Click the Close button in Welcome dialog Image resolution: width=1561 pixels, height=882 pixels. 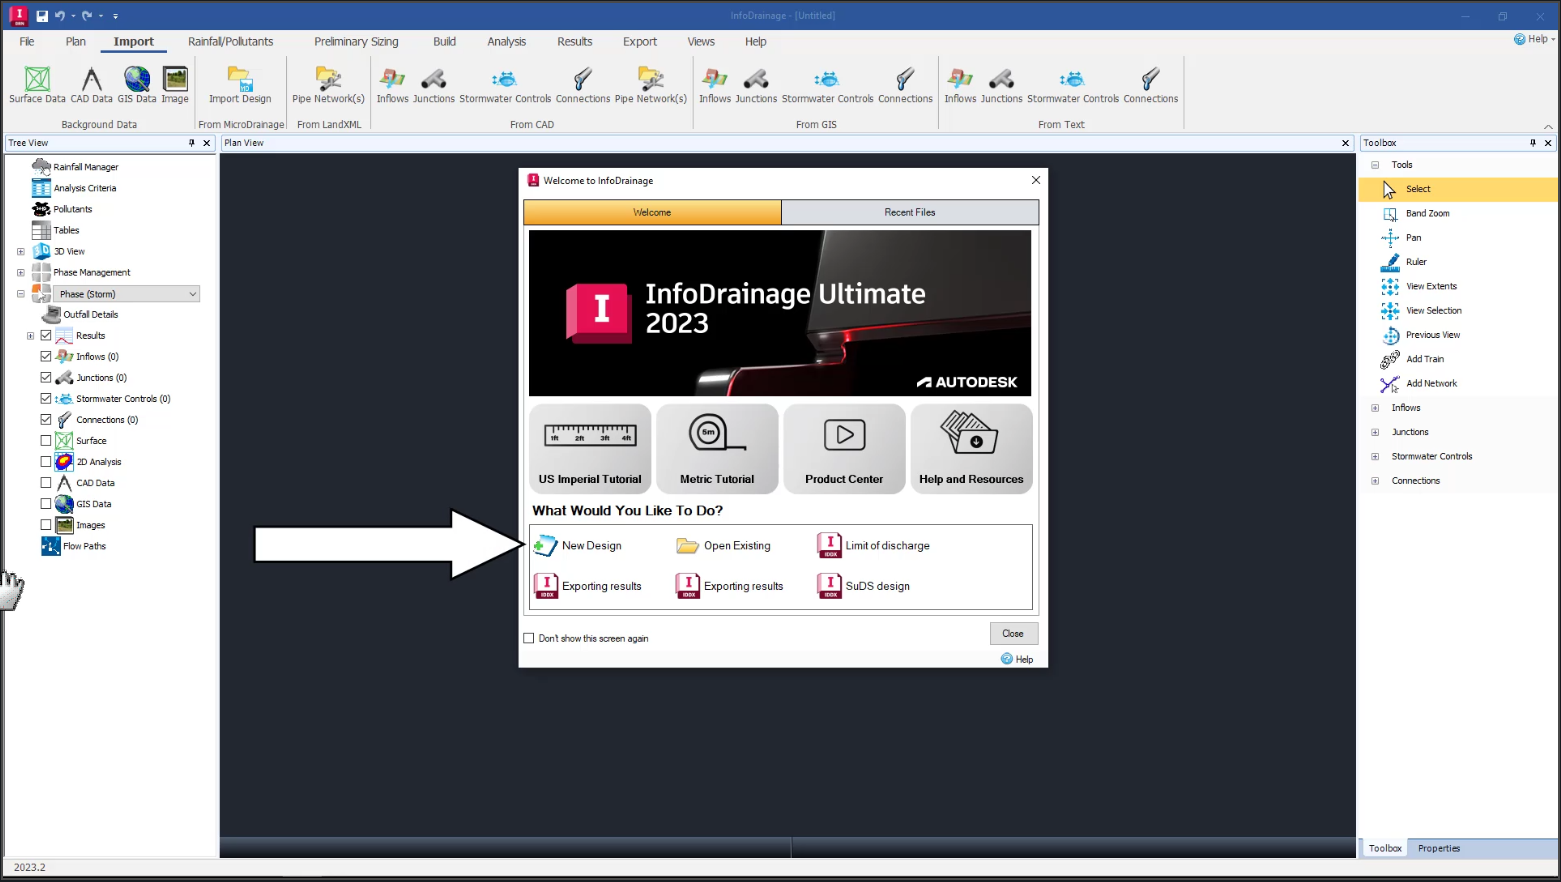click(x=1013, y=633)
